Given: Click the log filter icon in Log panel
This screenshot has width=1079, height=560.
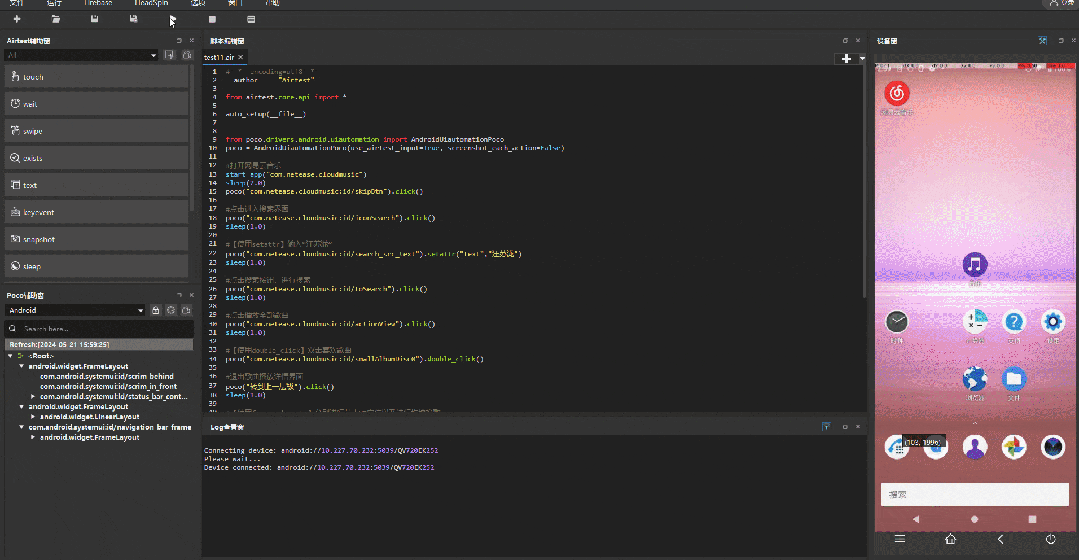Looking at the screenshot, I should [x=825, y=427].
